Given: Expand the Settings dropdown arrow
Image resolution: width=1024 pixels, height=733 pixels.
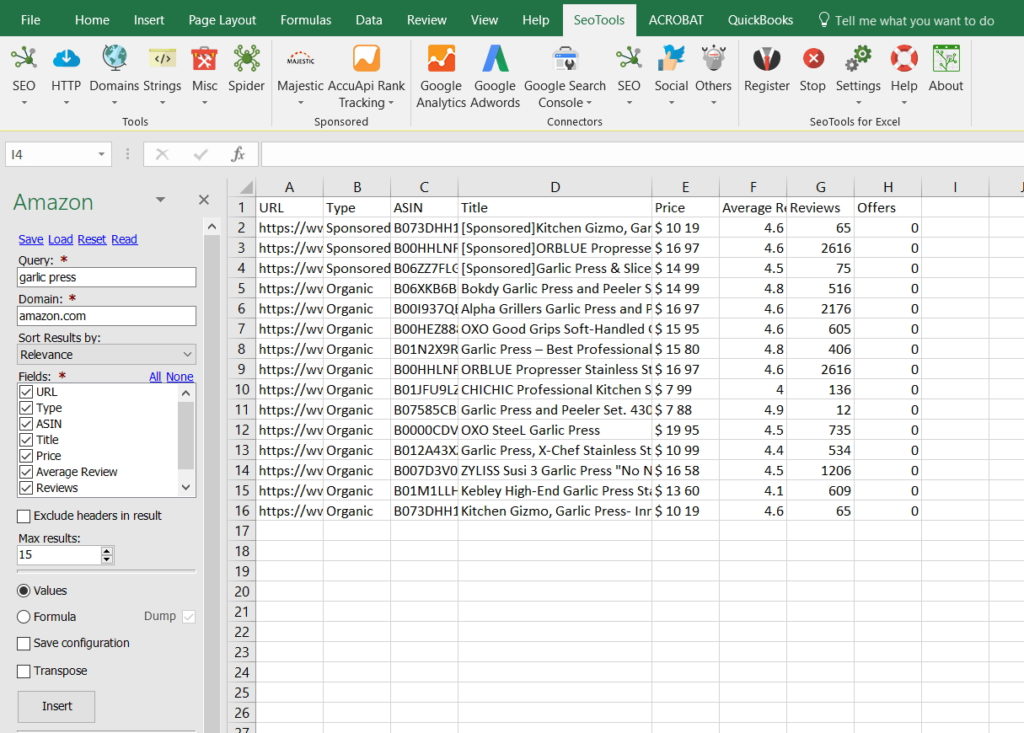Looking at the screenshot, I should click(x=858, y=103).
